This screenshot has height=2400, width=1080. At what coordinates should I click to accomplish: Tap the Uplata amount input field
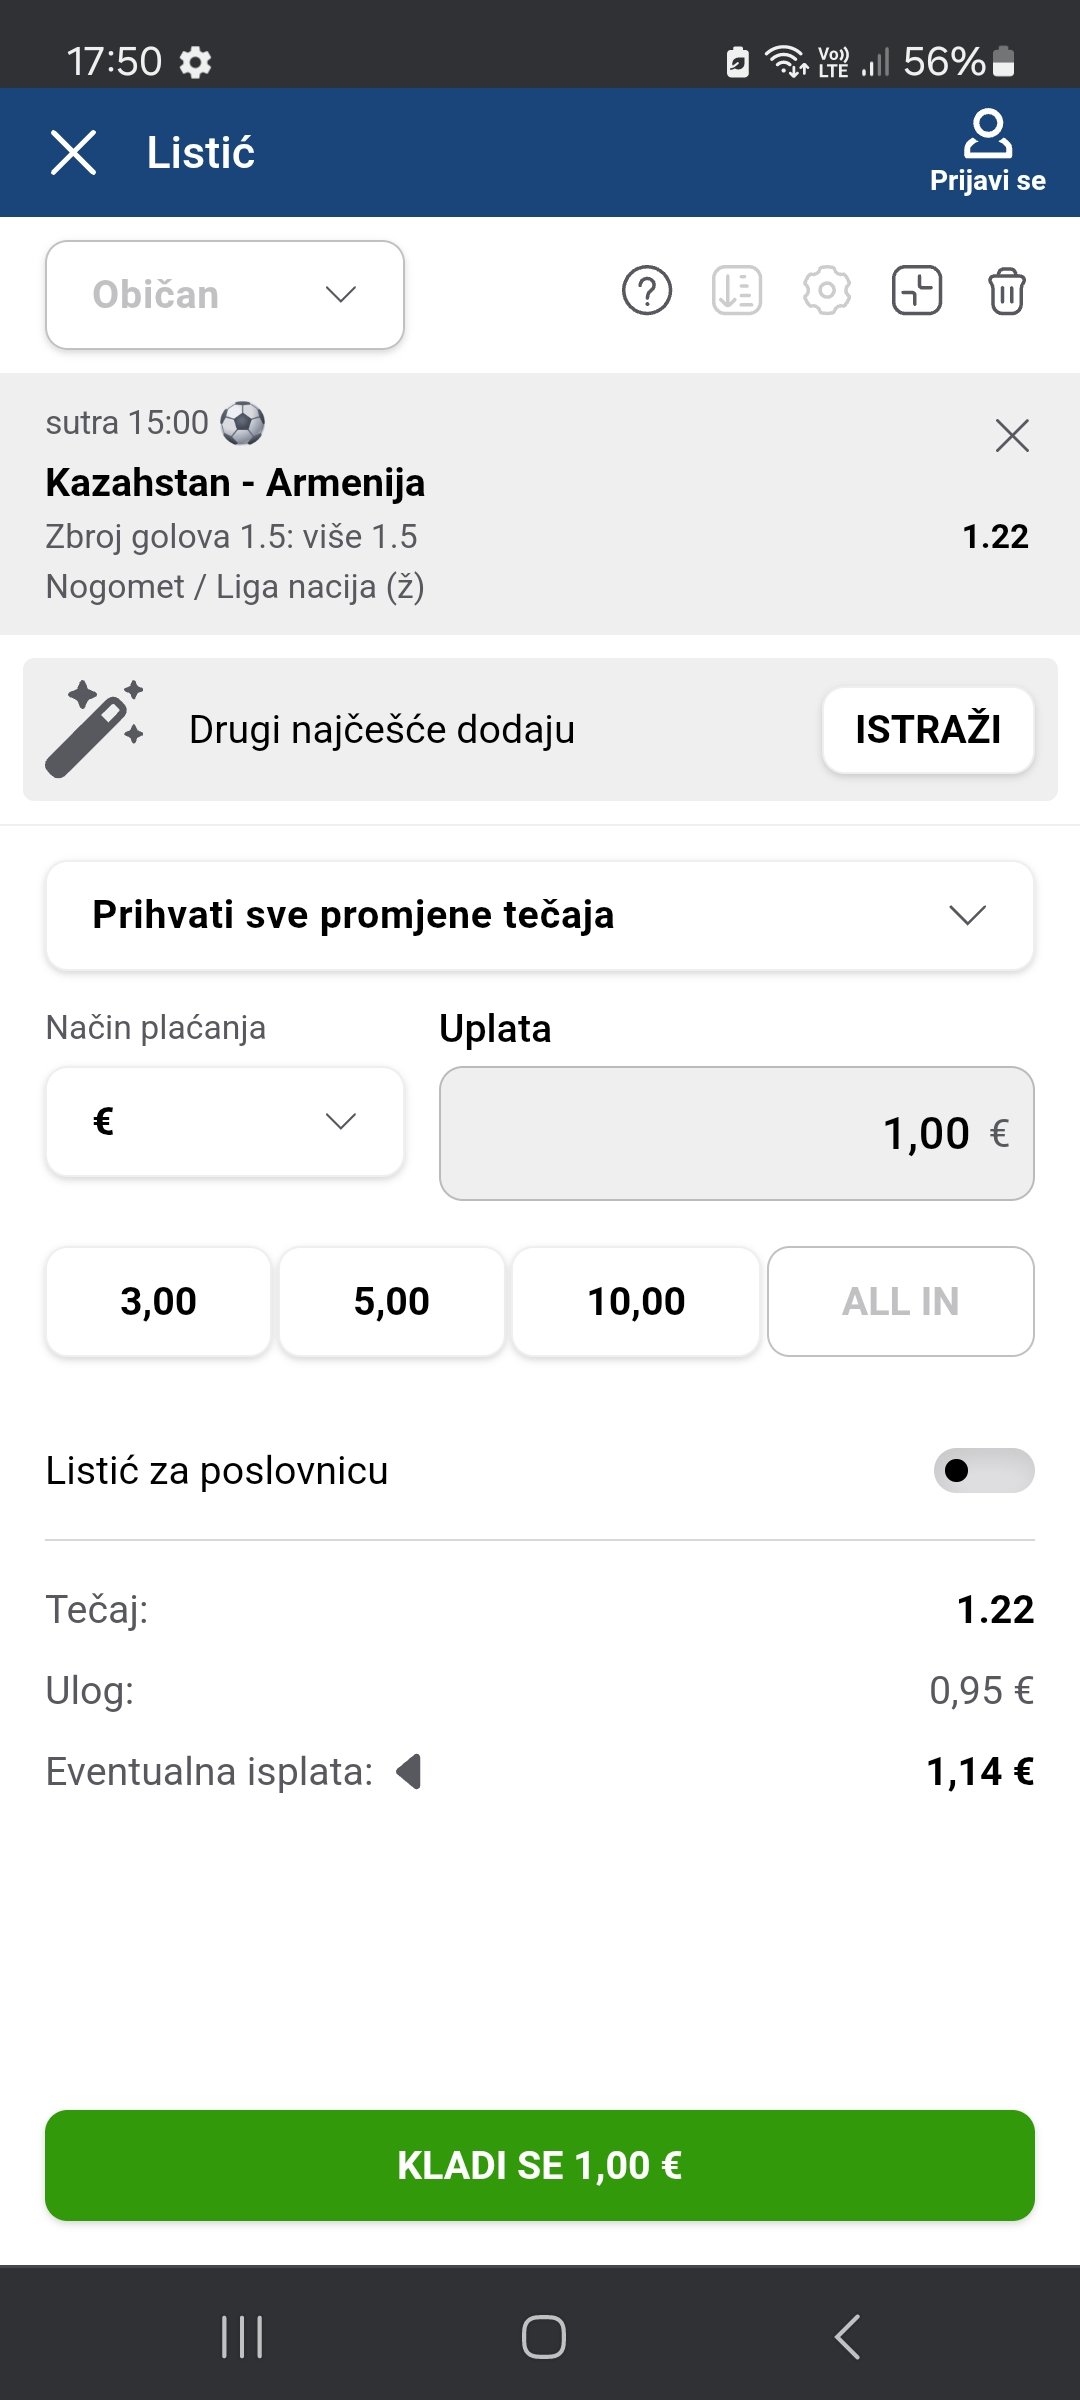point(737,1133)
